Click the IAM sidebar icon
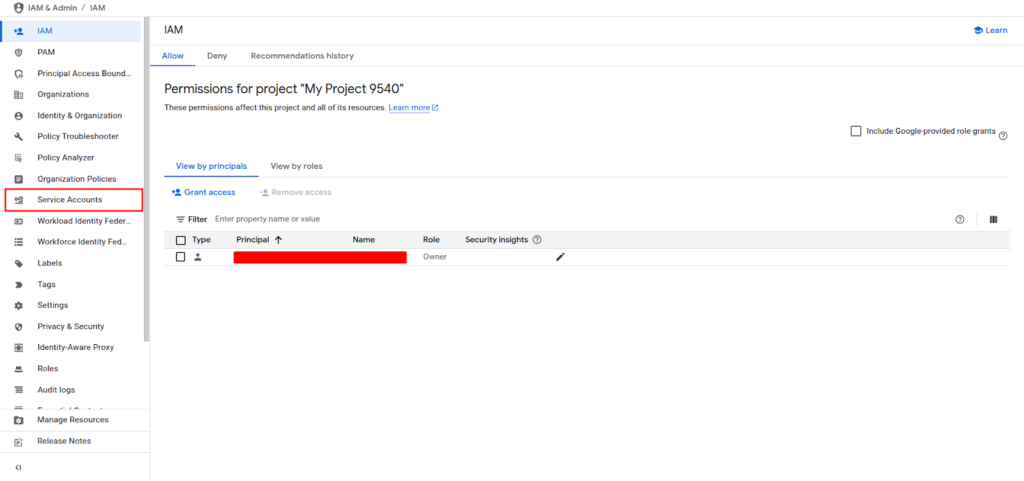This screenshot has height=481, width=1024. tap(18, 31)
